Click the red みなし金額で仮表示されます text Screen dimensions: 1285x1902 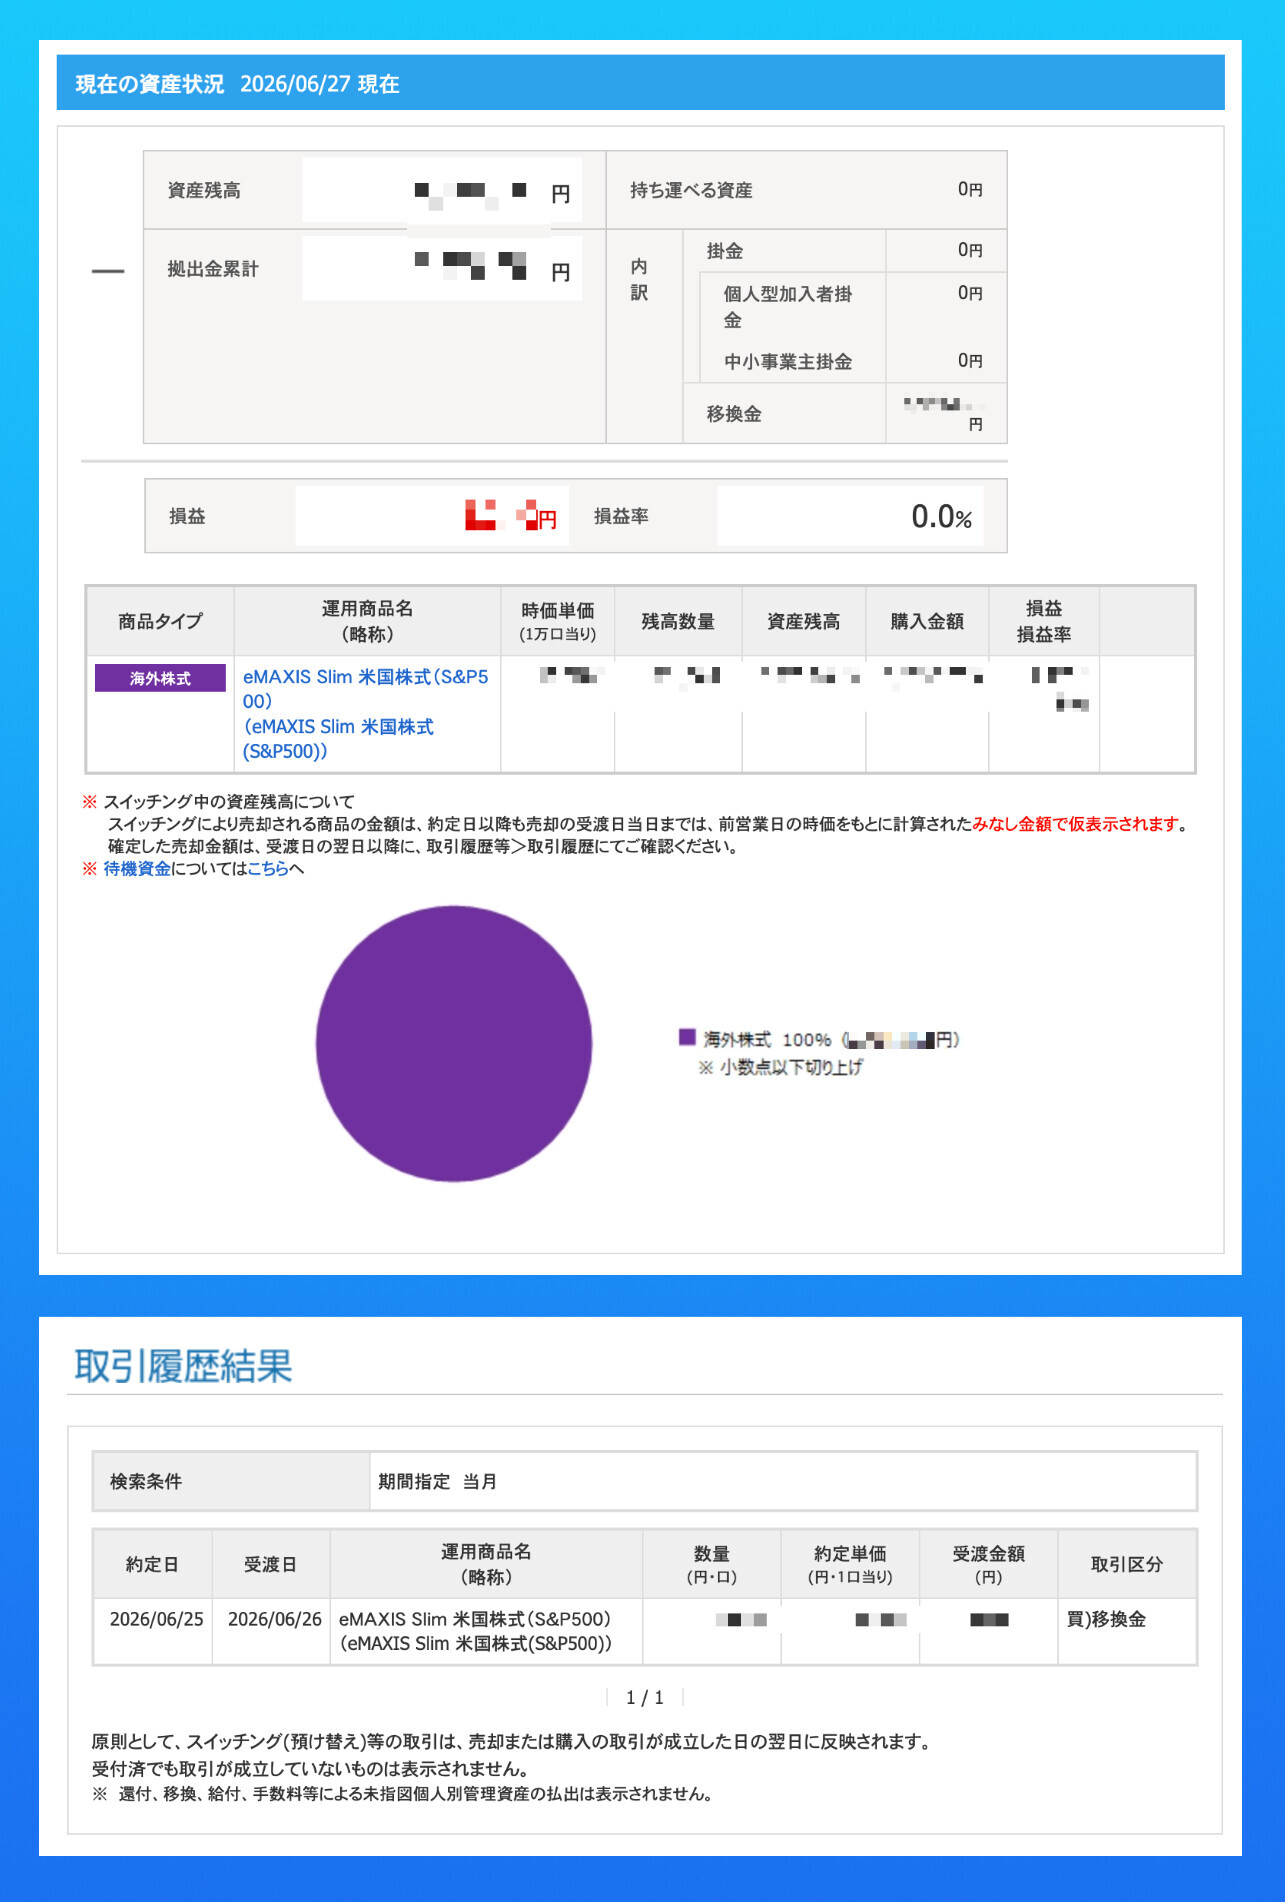pos(1080,824)
